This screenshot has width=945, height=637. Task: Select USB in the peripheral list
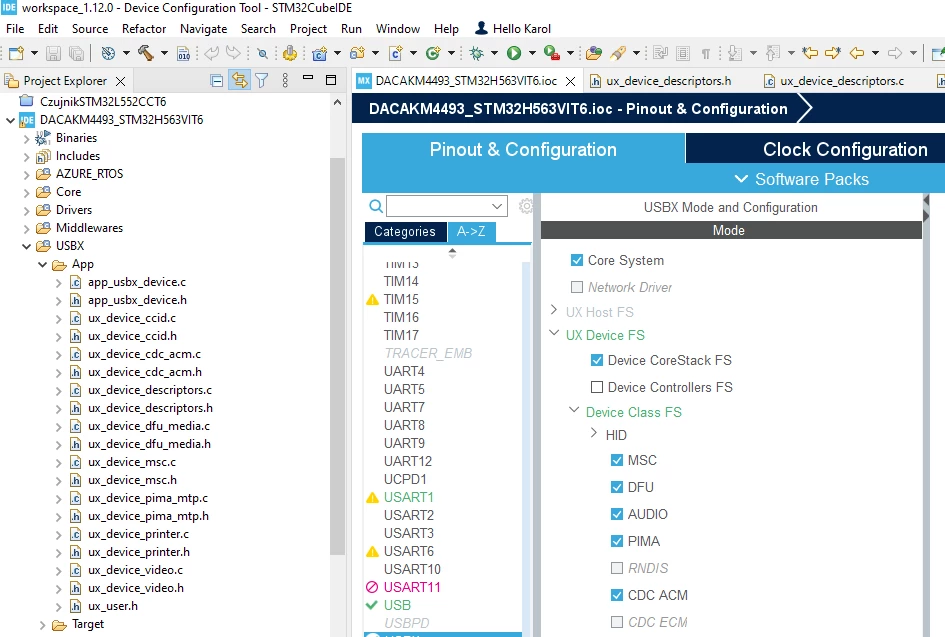click(397, 605)
